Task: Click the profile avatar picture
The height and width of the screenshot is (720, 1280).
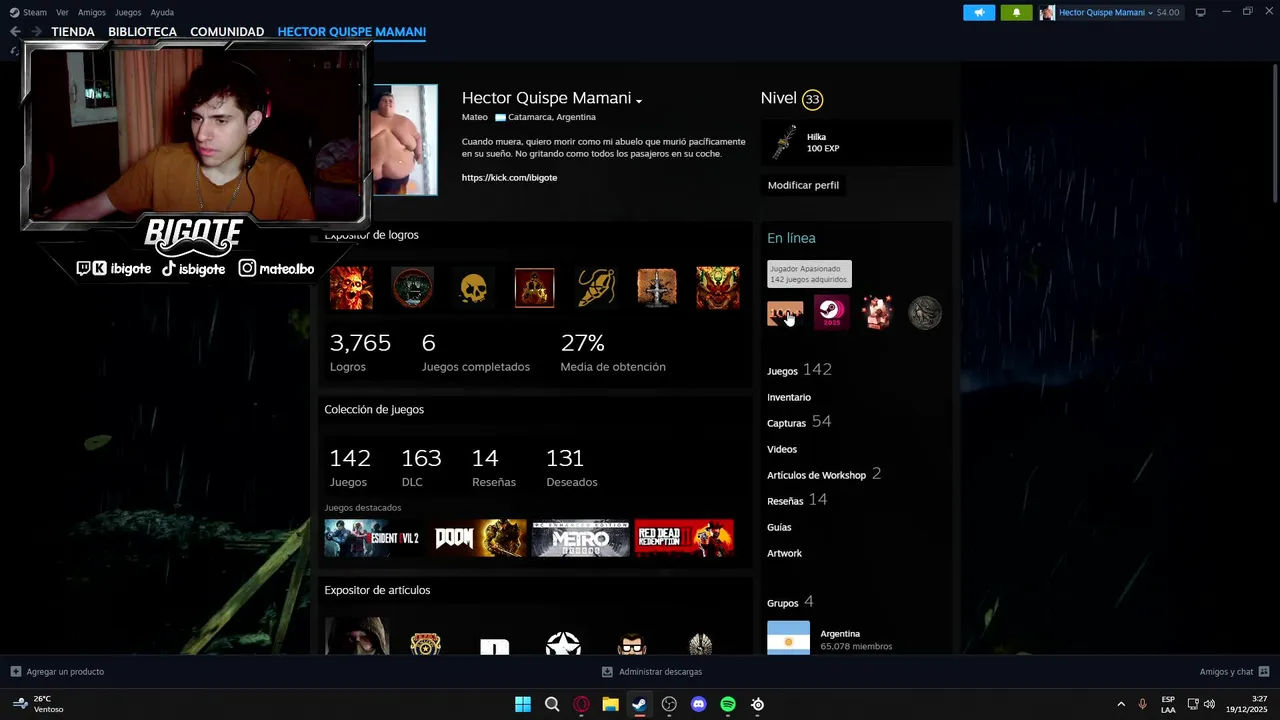Action: click(404, 140)
